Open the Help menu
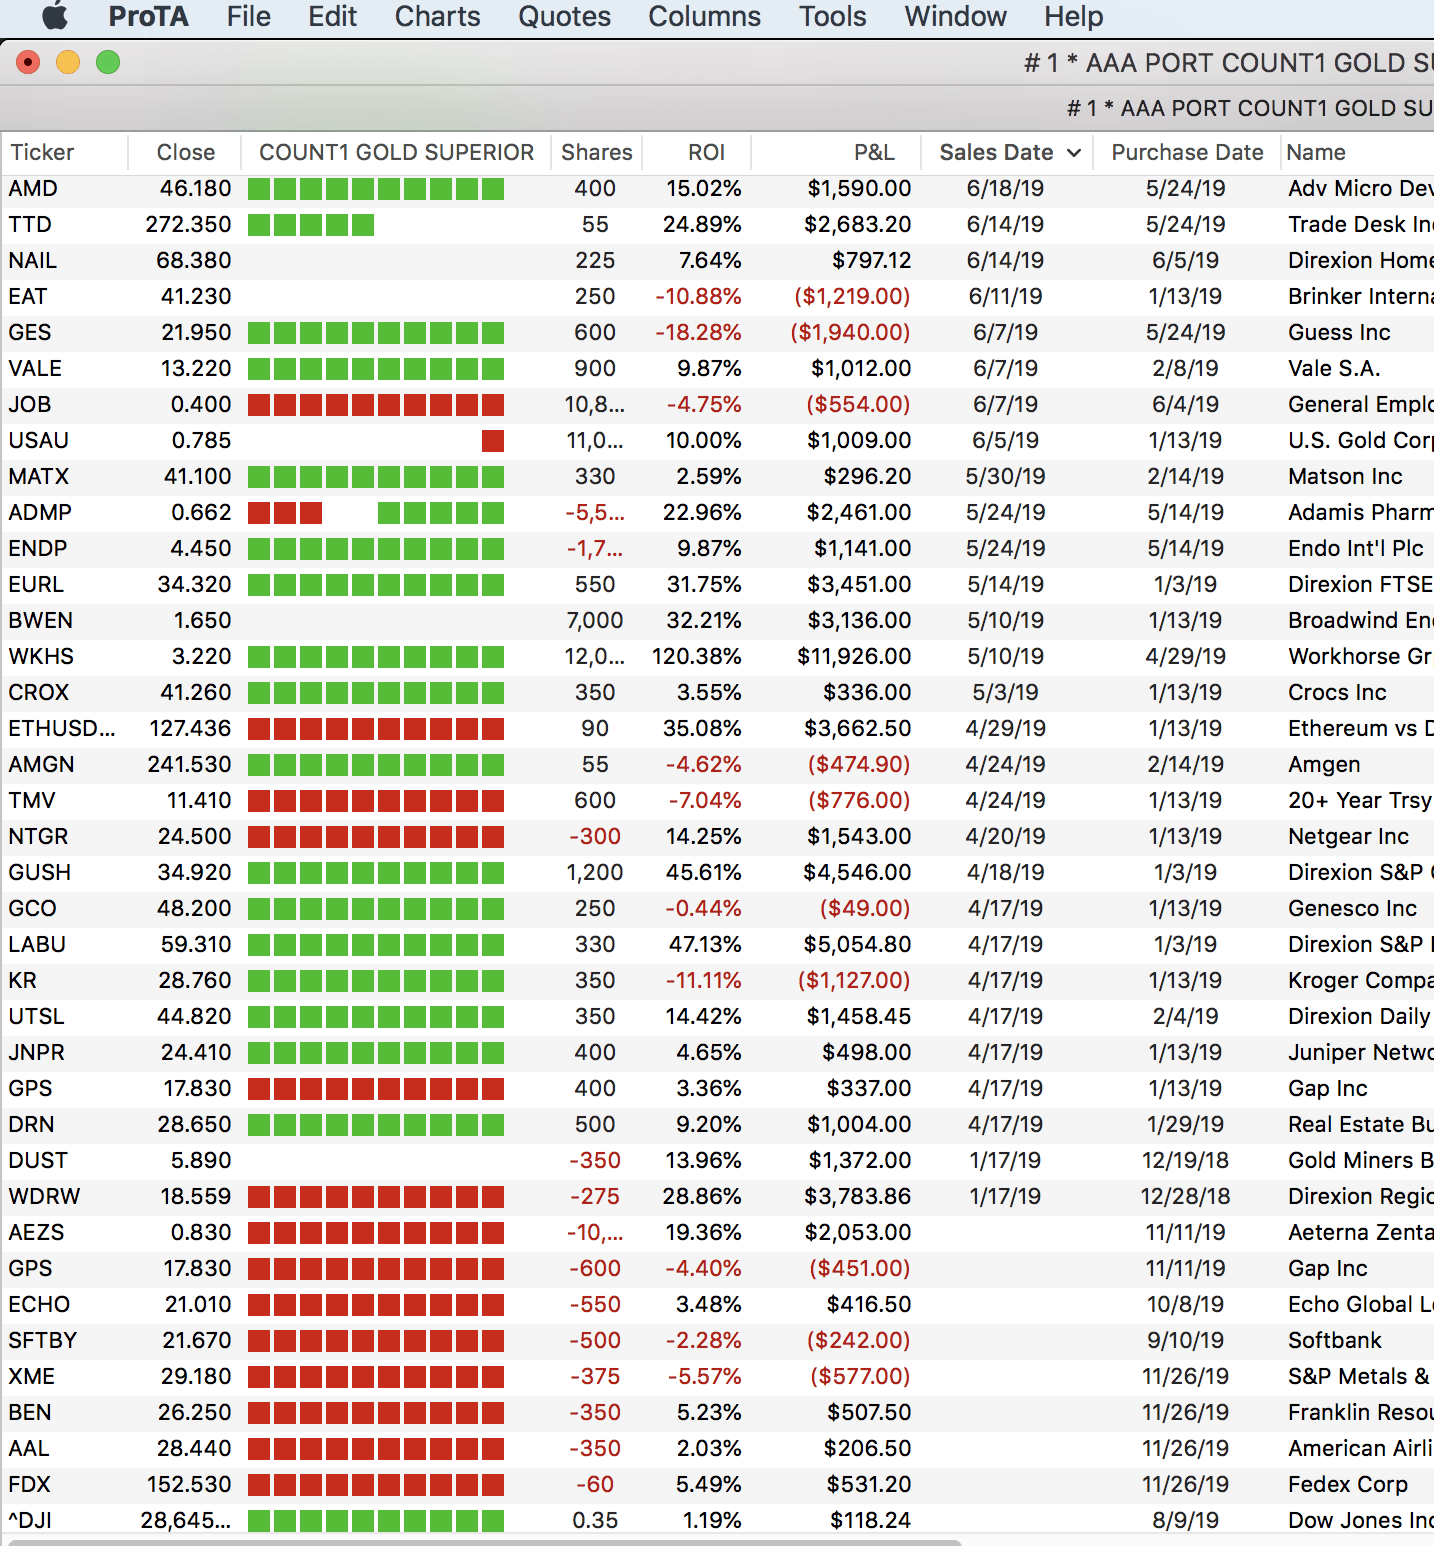This screenshot has height=1546, width=1434. pos(1074,16)
